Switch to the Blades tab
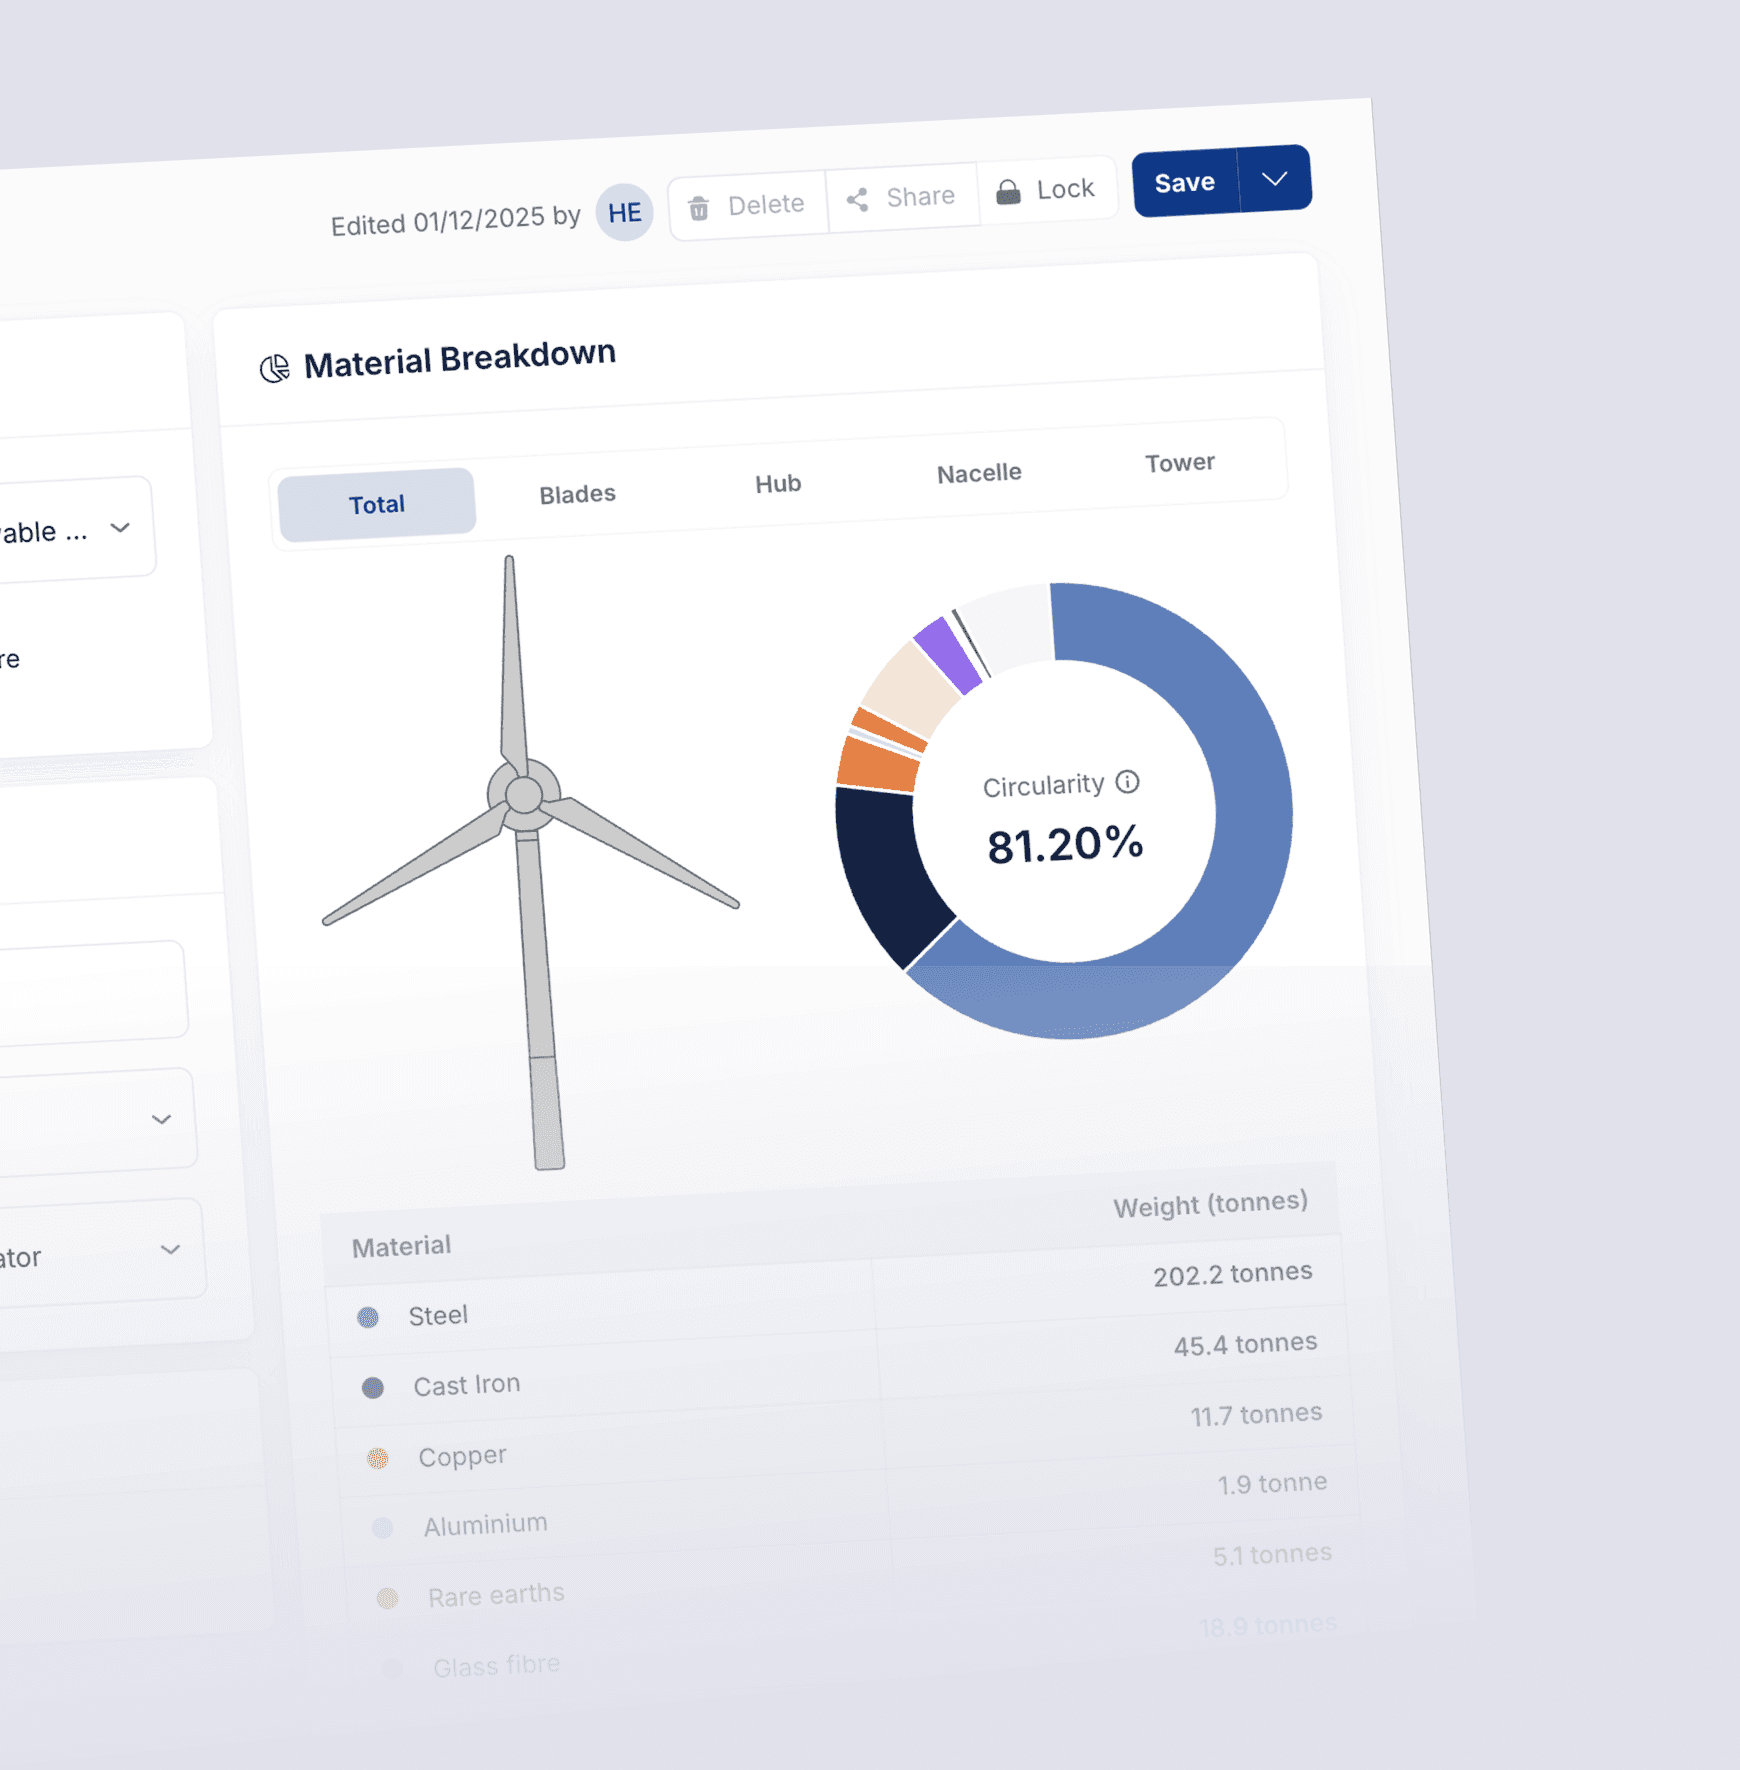The height and width of the screenshot is (1770, 1740). point(577,495)
